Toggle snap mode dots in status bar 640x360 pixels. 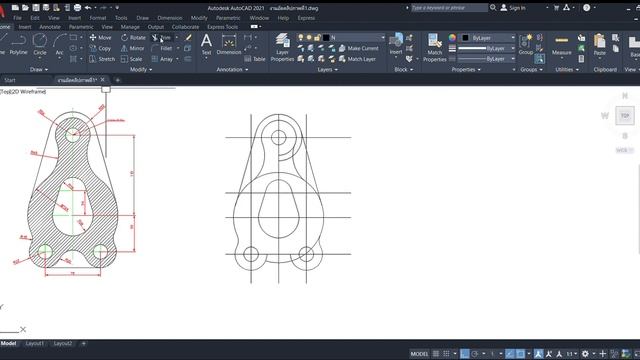(x=447, y=354)
